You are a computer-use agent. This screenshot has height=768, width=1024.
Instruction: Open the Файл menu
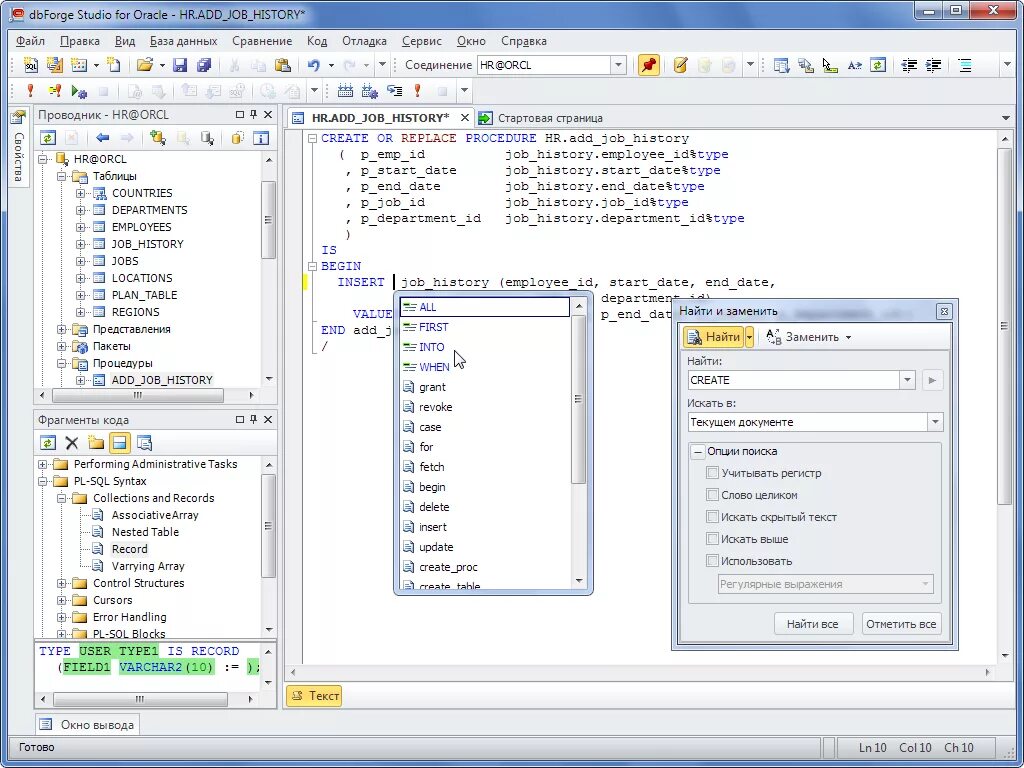(x=30, y=41)
